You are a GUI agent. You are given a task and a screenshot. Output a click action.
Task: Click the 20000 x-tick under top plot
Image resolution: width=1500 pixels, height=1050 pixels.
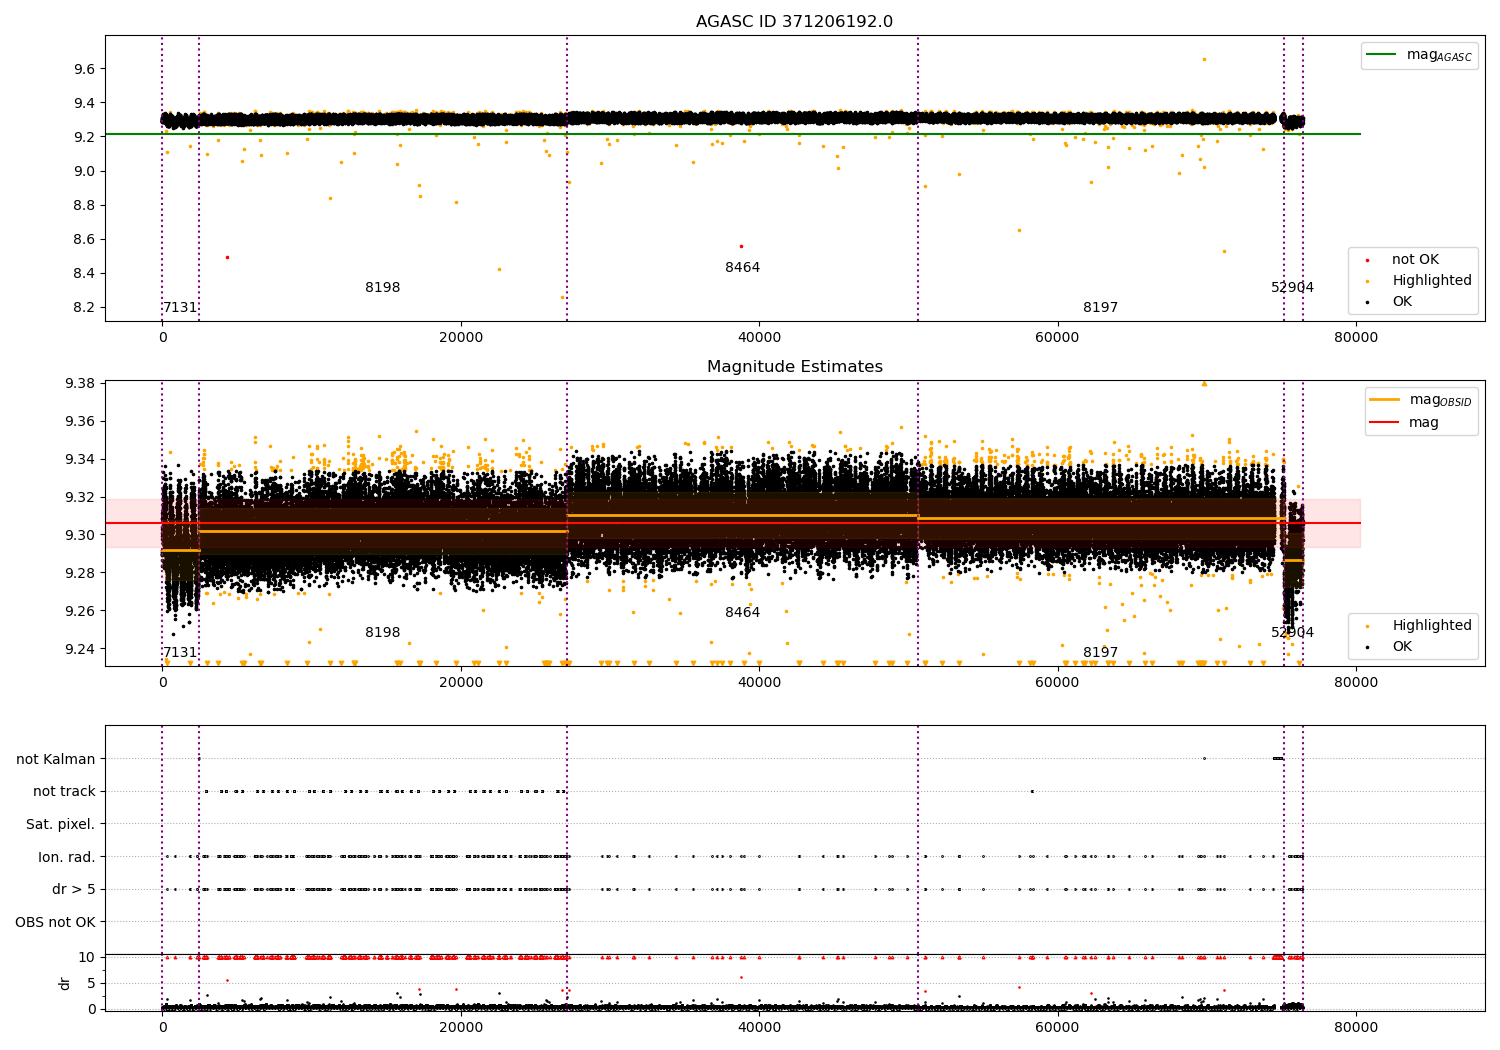click(x=460, y=338)
